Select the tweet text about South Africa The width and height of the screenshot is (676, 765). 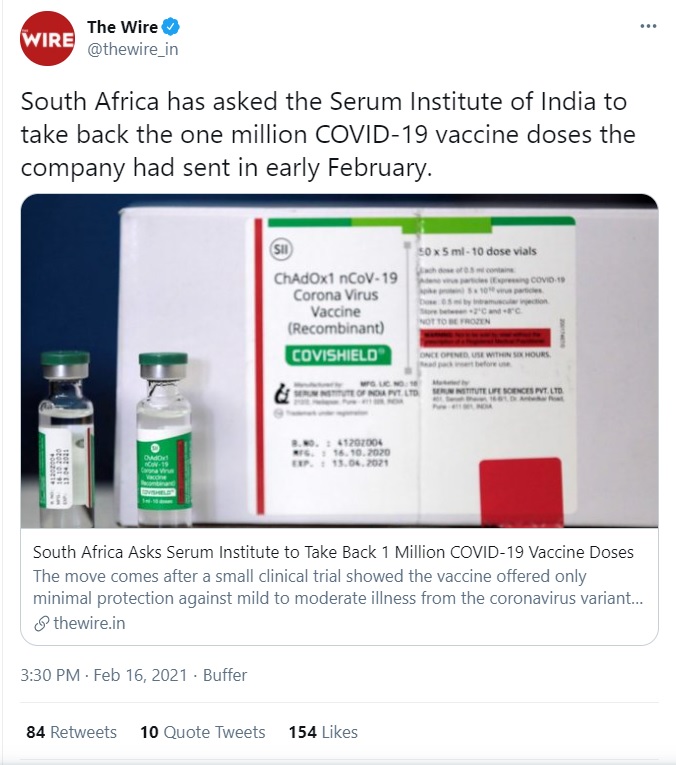tap(327, 134)
